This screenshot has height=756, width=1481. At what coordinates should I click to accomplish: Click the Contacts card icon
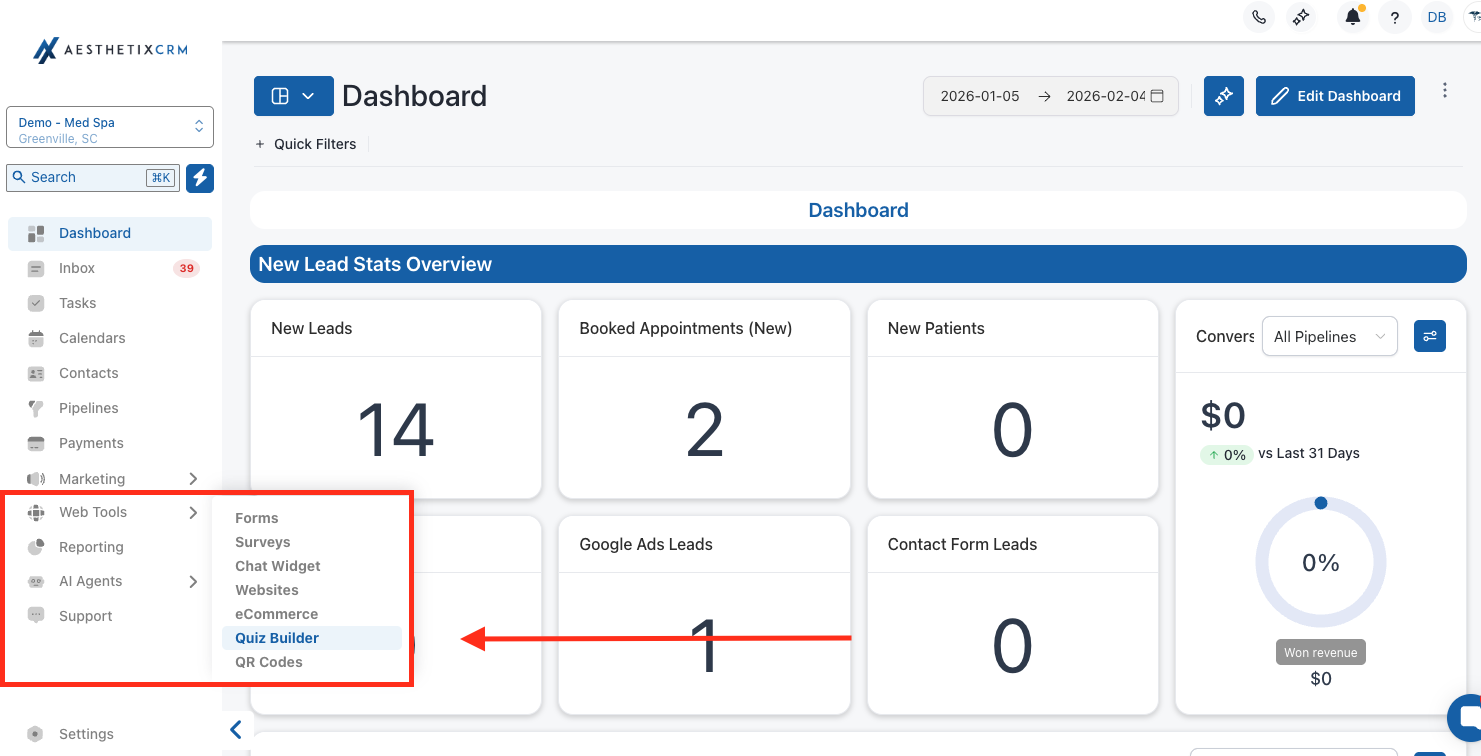(36, 373)
